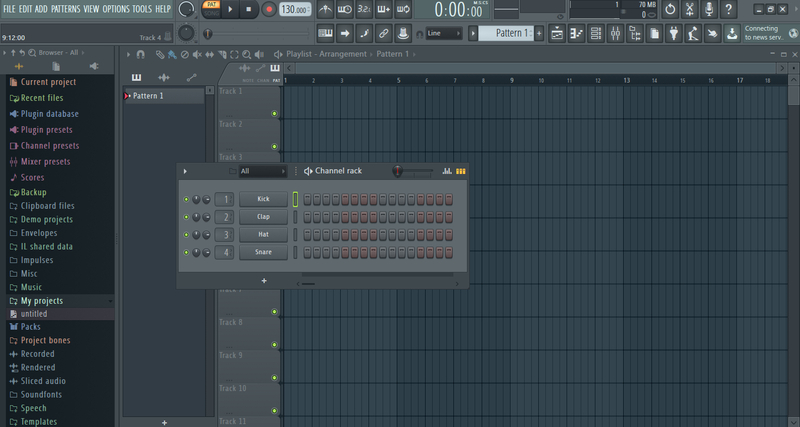The image size is (800, 427).
Task: Open graph editor icon in Channel rack
Action: point(447,171)
